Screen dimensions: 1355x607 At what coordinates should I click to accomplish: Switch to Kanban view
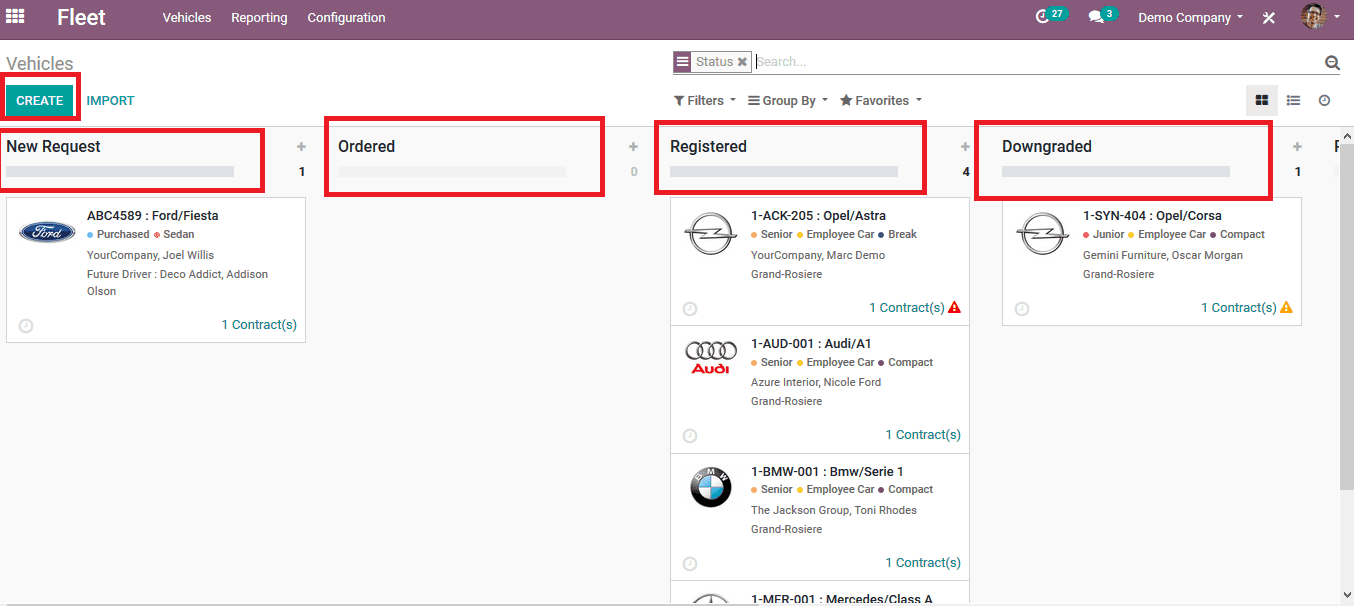coord(1262,100)
